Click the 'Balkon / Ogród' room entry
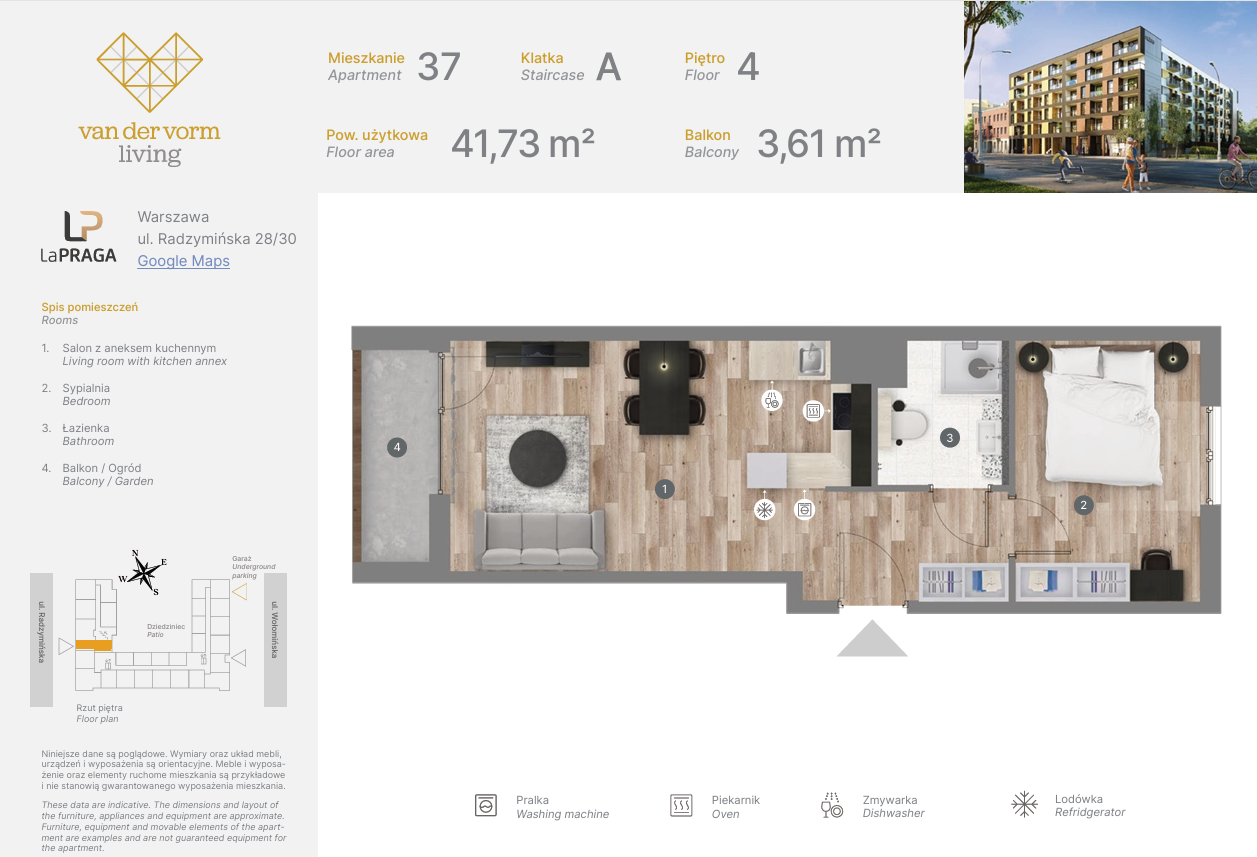 coord(102,468)
